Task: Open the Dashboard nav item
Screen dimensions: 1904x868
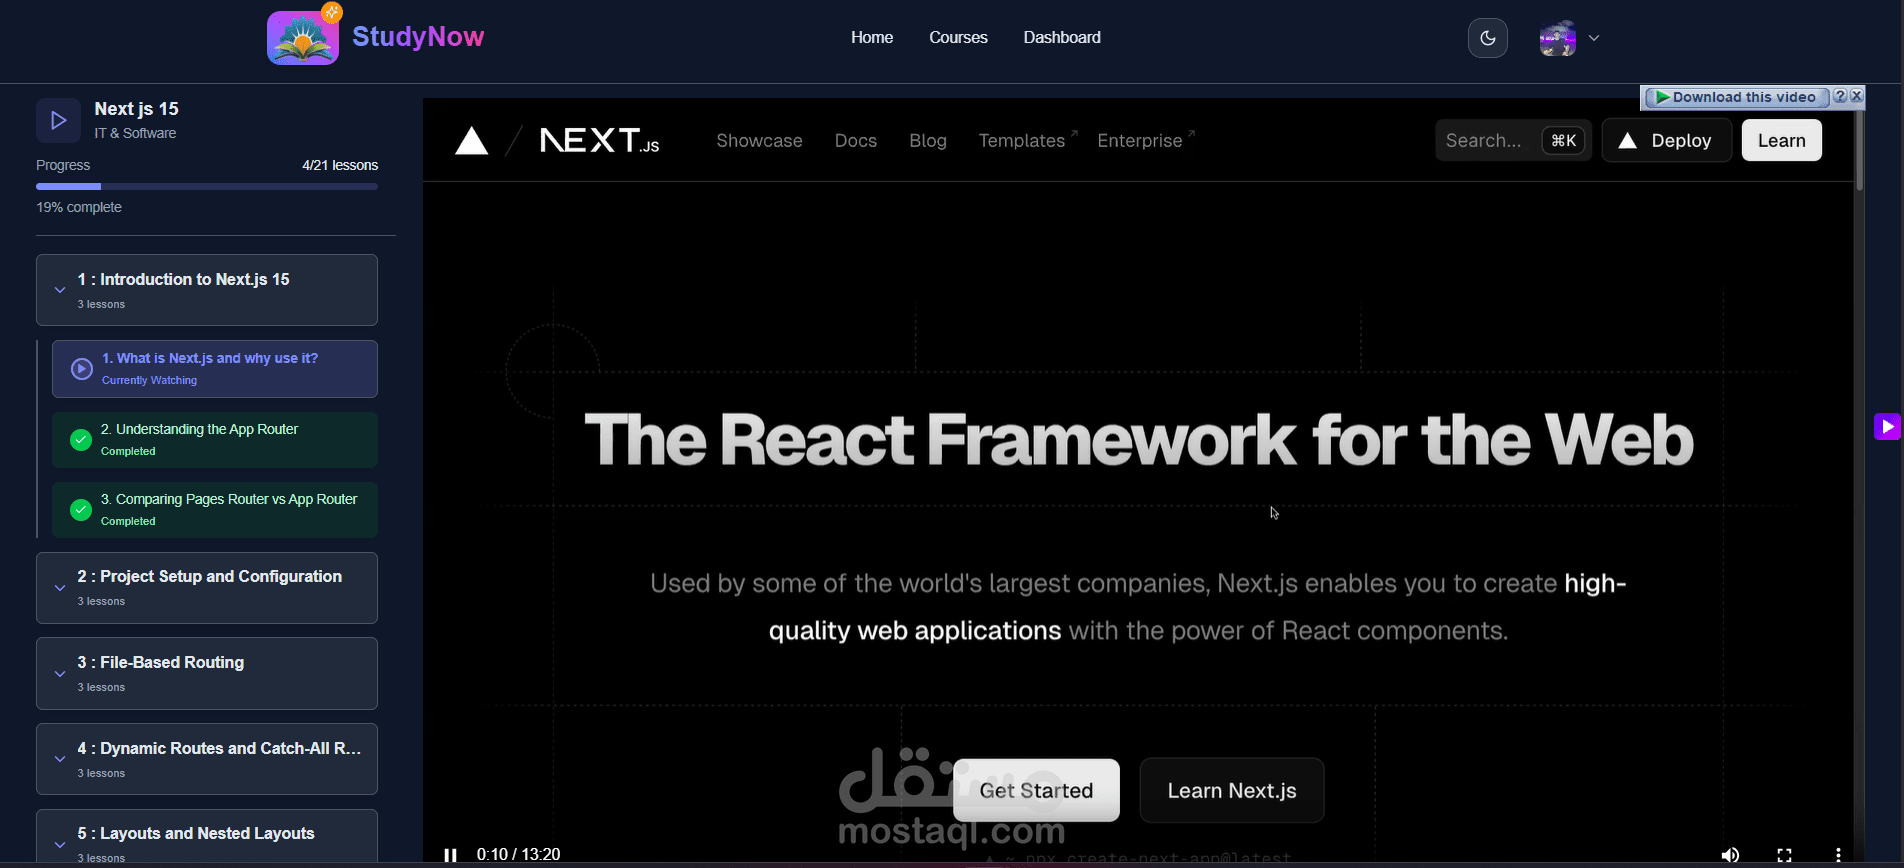Action: 1062,37
